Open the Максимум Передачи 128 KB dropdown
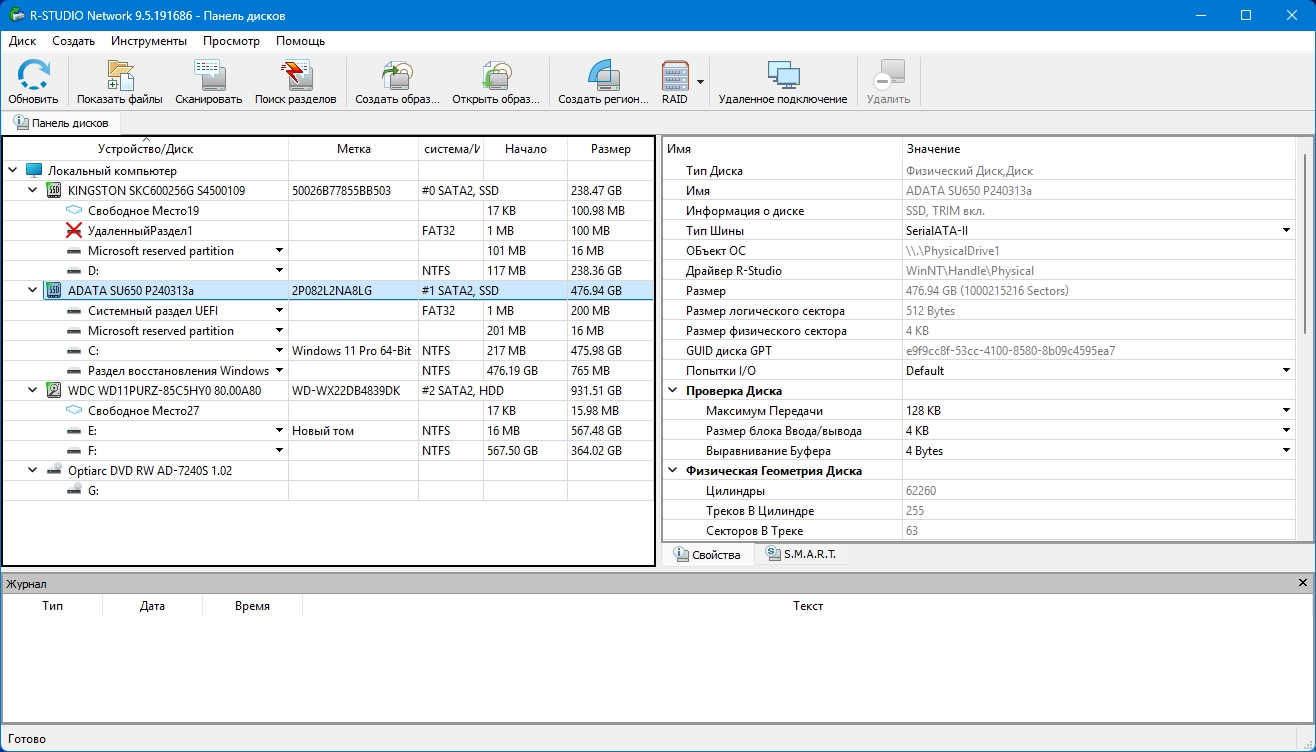Screen dimensions: 1316x752 point(1286,411)
